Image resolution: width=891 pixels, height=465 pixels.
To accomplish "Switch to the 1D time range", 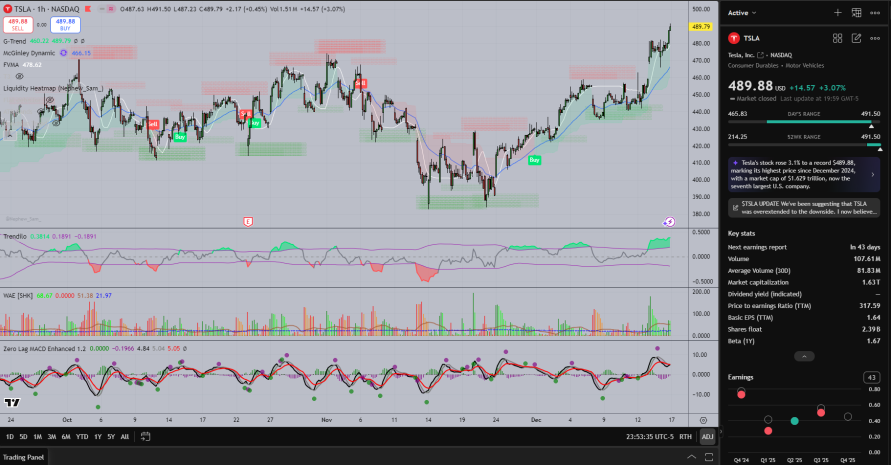I will (x=10, y=437).
